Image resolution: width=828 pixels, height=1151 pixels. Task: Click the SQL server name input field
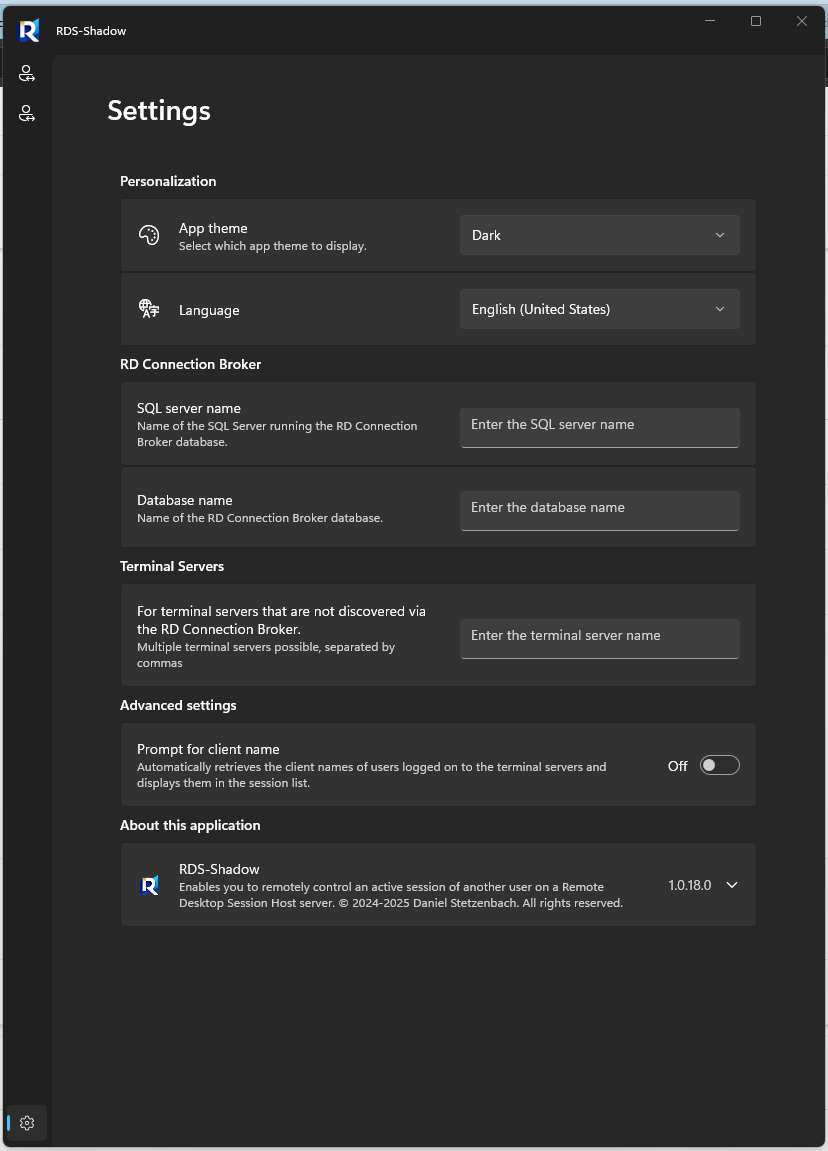tap(600, 427)
